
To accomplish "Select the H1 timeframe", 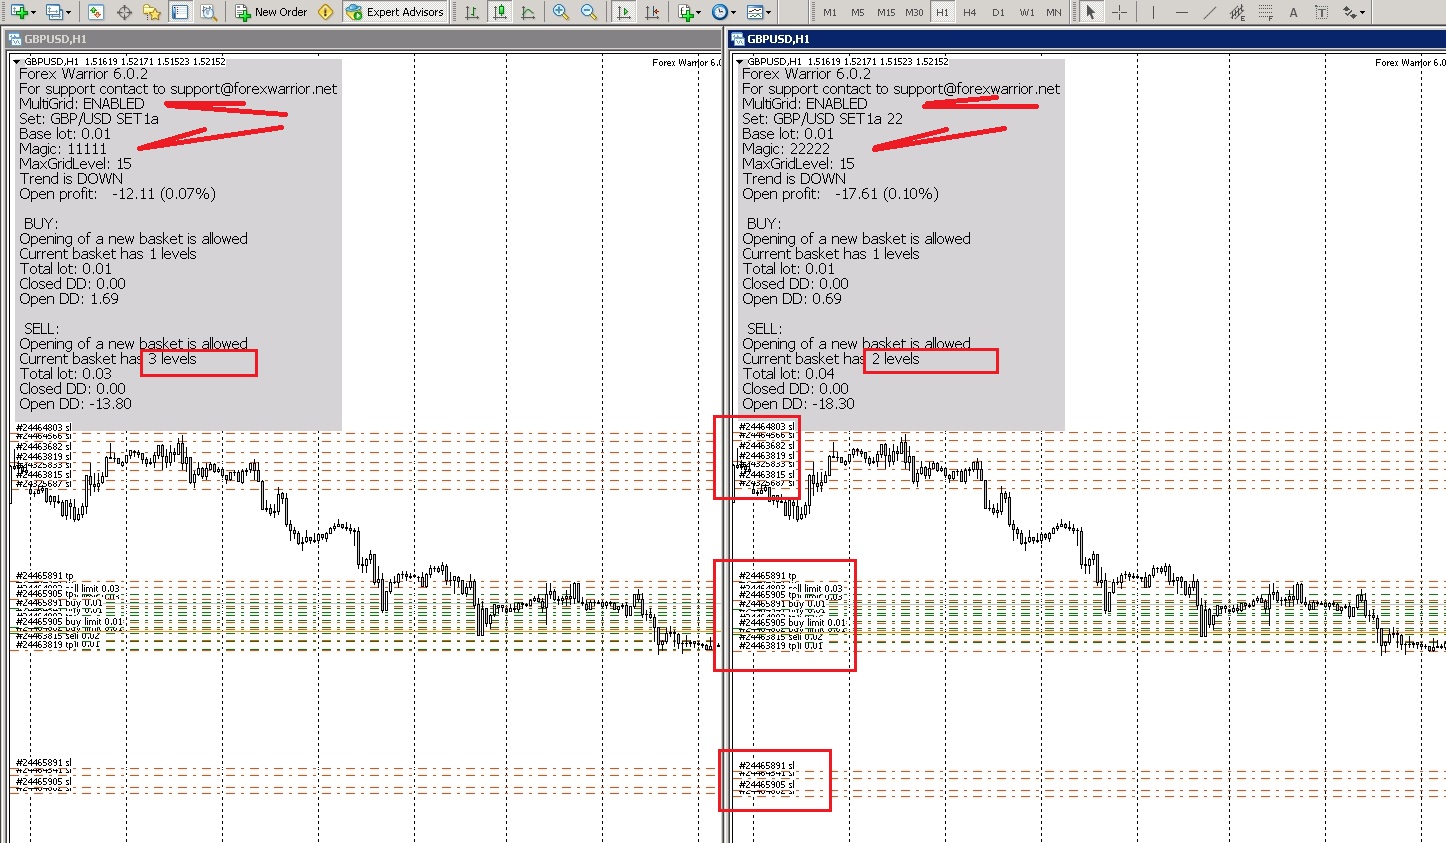I will [942, 12].
